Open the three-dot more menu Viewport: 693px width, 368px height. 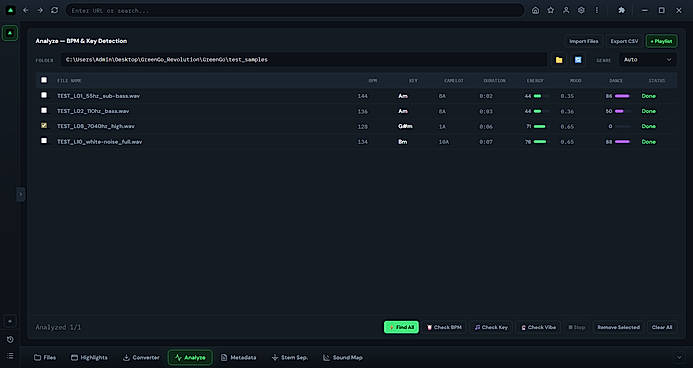[x=597, y=10]
